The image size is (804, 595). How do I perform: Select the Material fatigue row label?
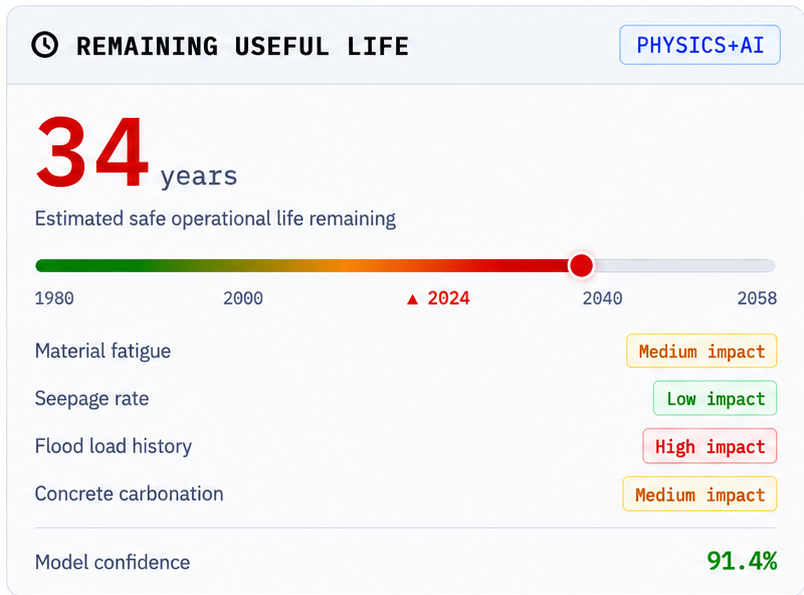click(103, 351)
